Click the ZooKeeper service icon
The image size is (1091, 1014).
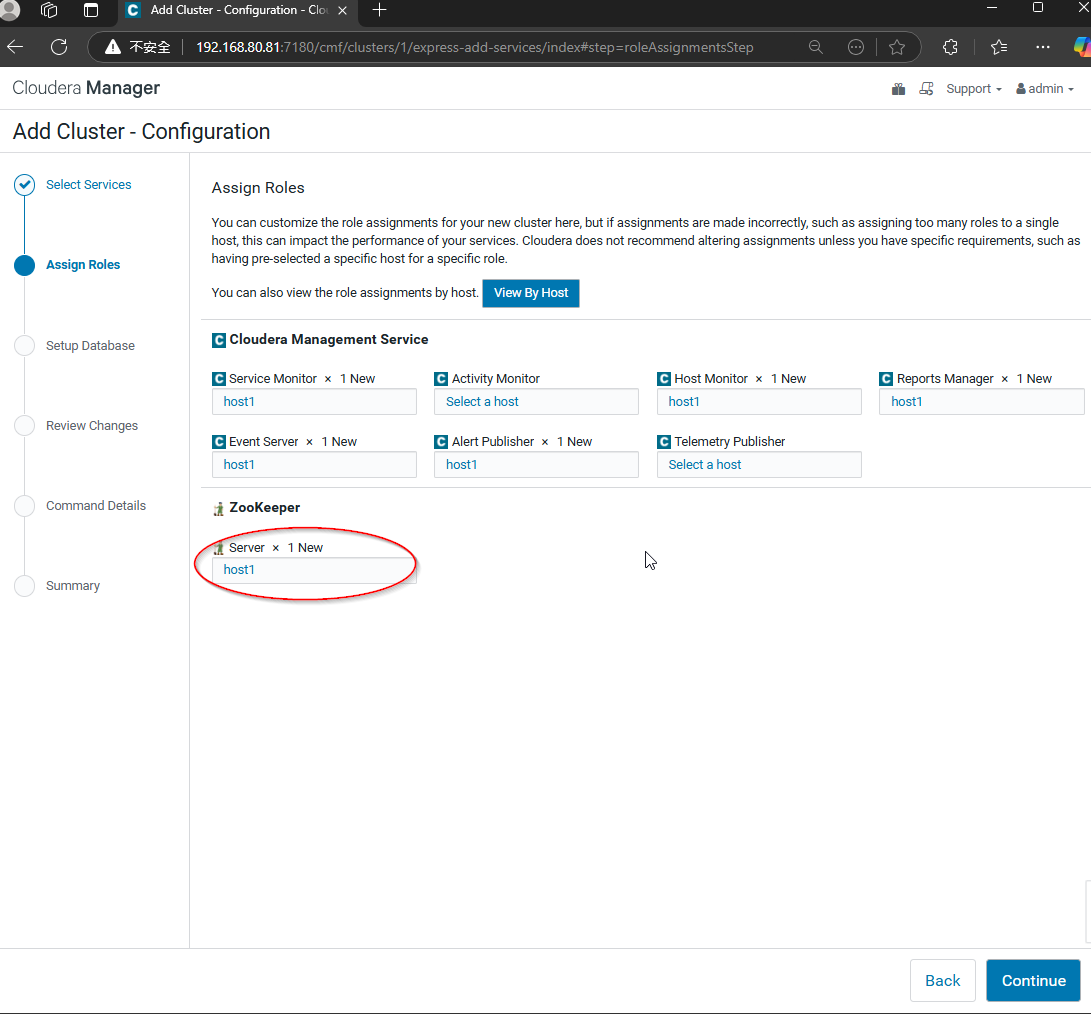(x=218, y=509)
